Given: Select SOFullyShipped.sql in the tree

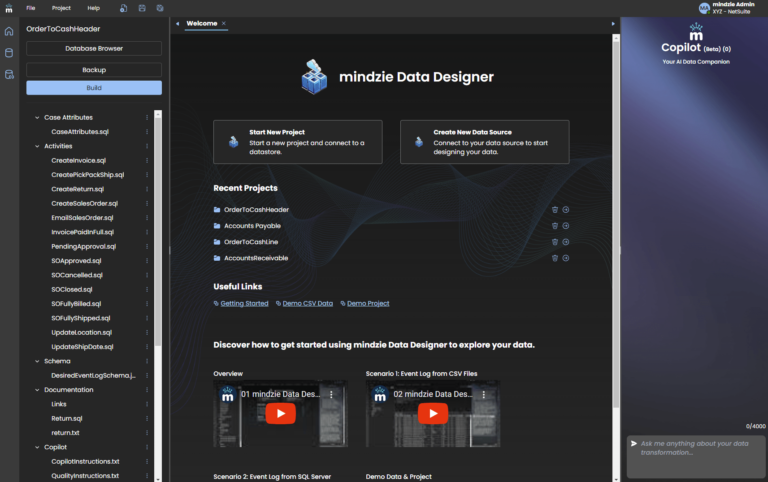Looking at the screenshot, I should (x=81, y=318).
